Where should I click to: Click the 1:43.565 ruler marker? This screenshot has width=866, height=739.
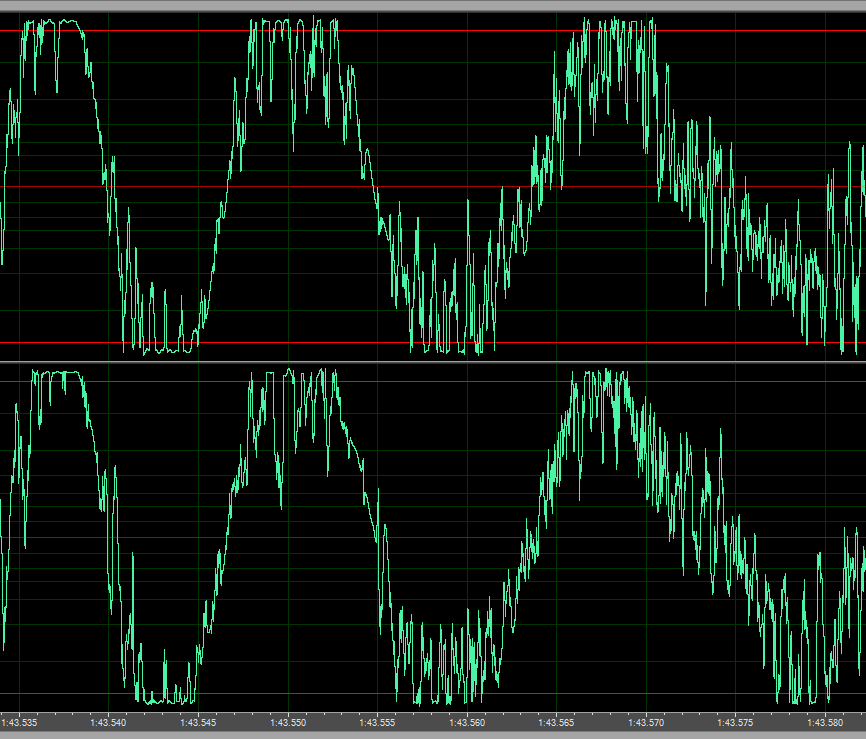coord(557,721)
